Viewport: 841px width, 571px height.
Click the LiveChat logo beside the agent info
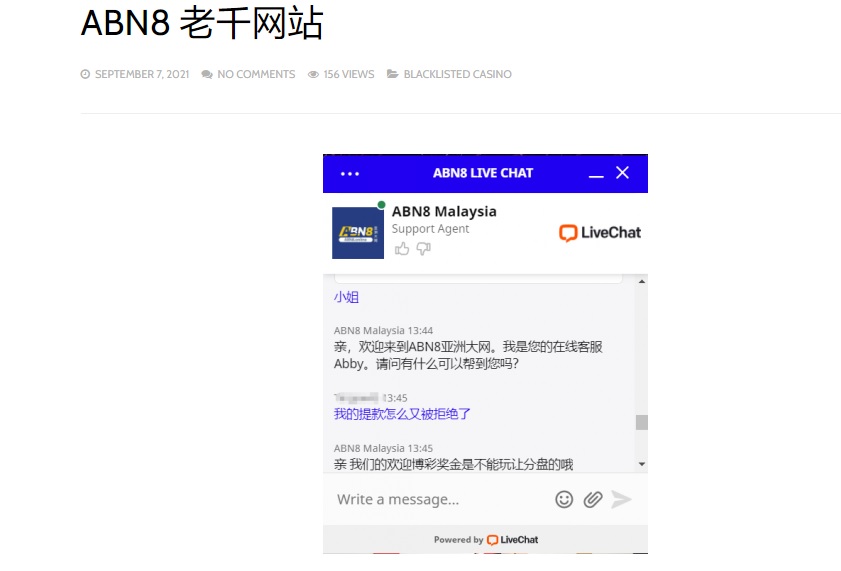[x=600, y=233]
